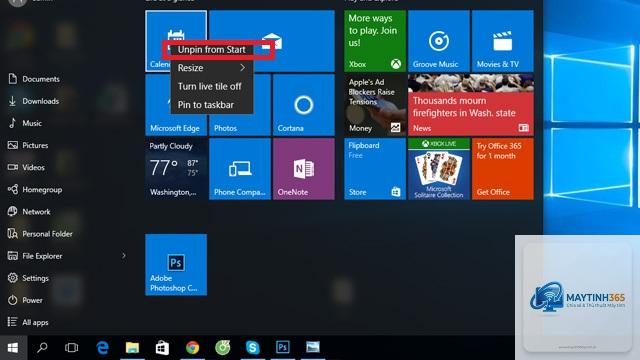Open the News tile about firefighters

pos(471,105)
